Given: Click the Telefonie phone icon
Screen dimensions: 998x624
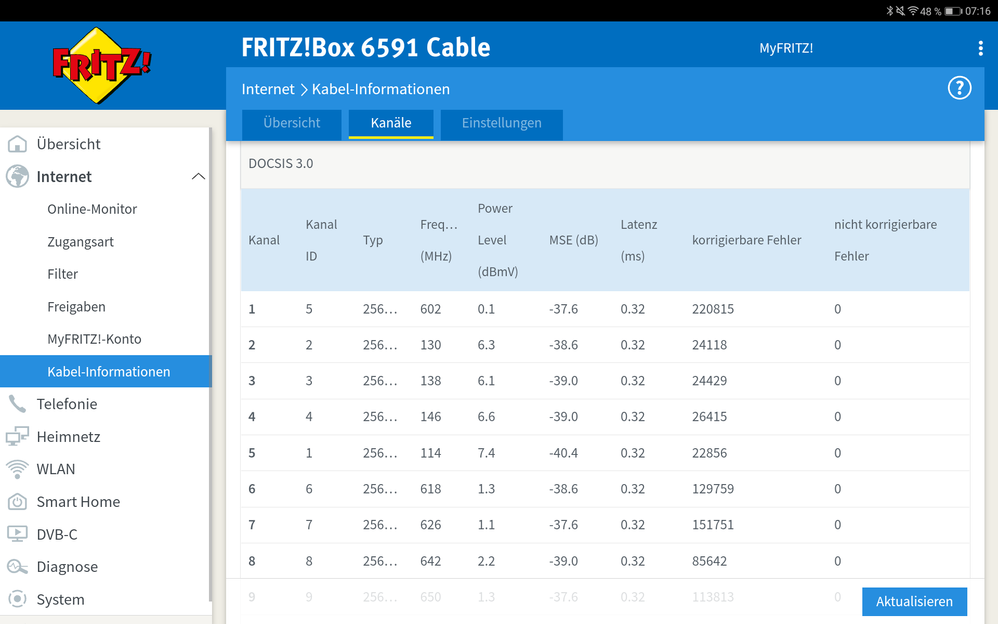Looking at the screenshot, I should 17,404.
